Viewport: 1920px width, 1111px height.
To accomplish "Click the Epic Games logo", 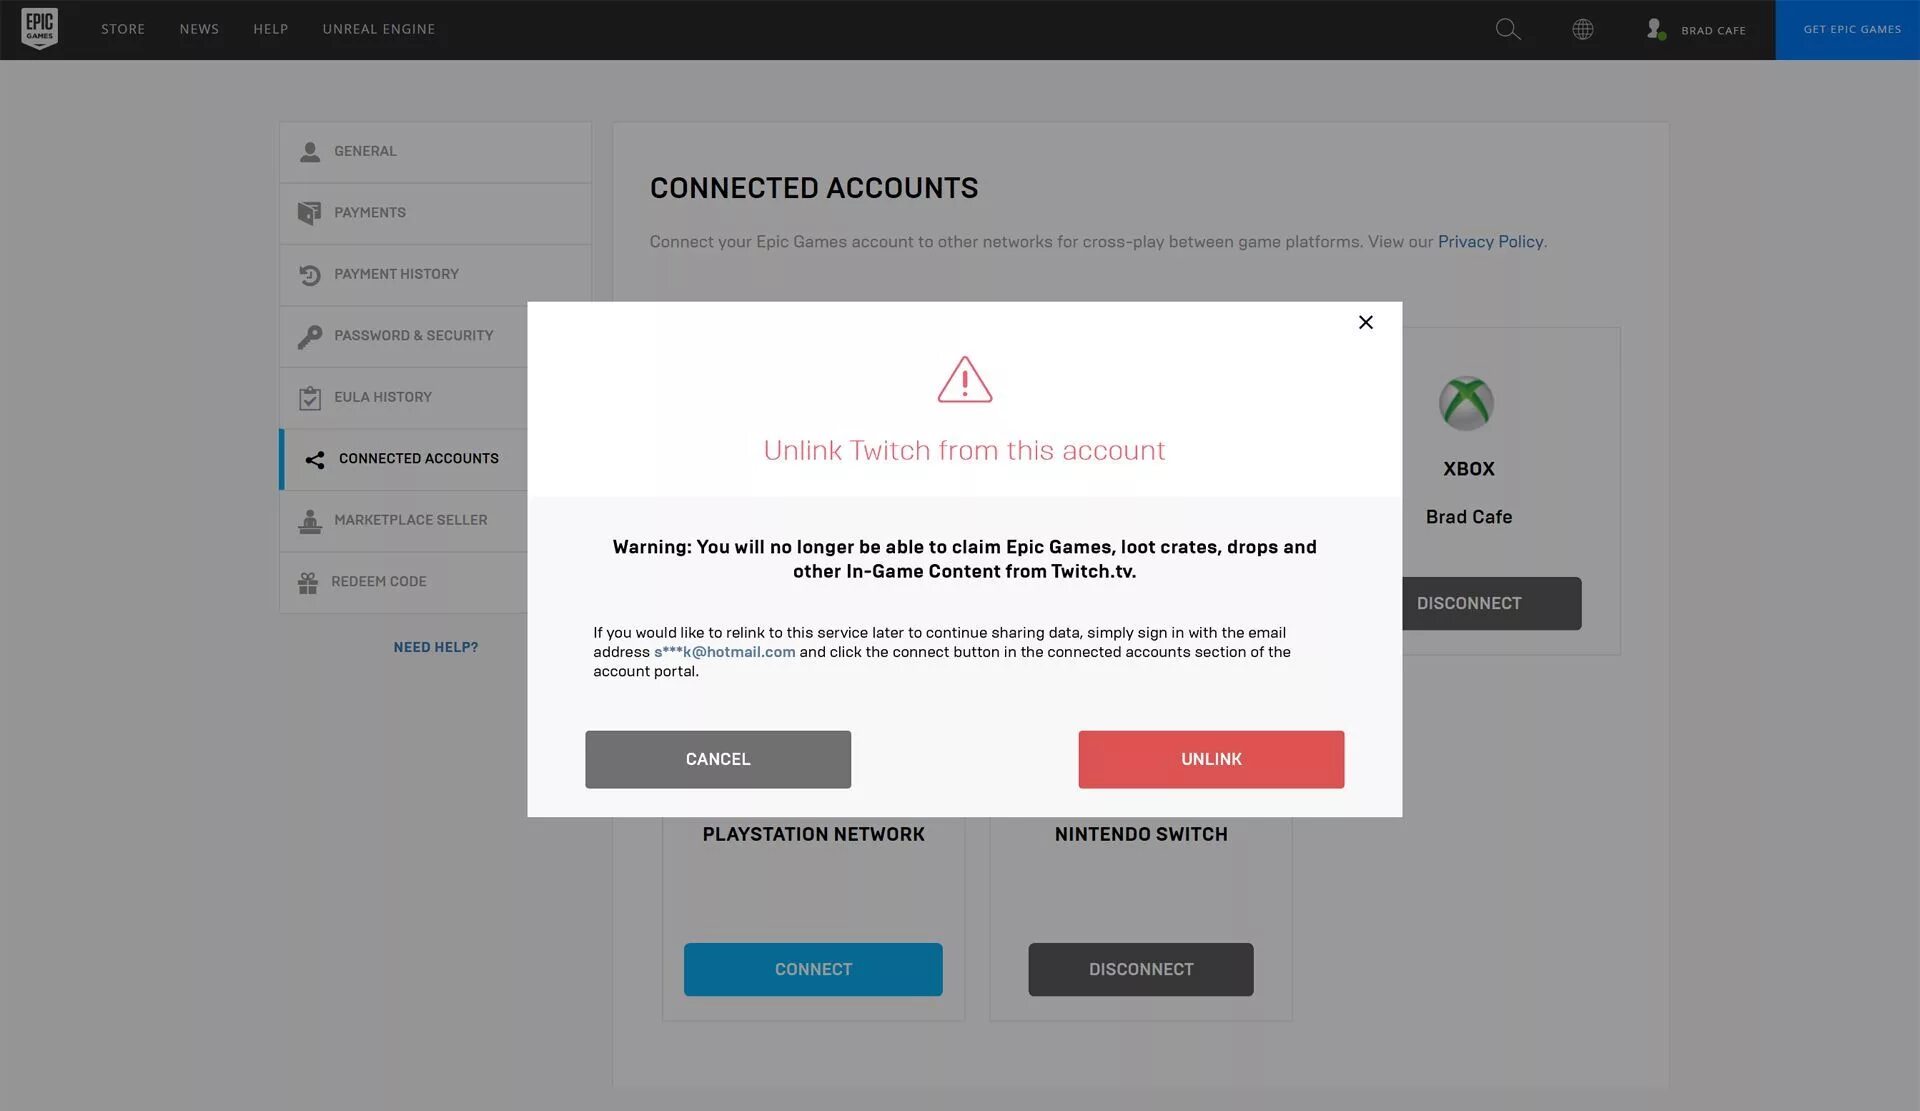I will click(39, 29).
